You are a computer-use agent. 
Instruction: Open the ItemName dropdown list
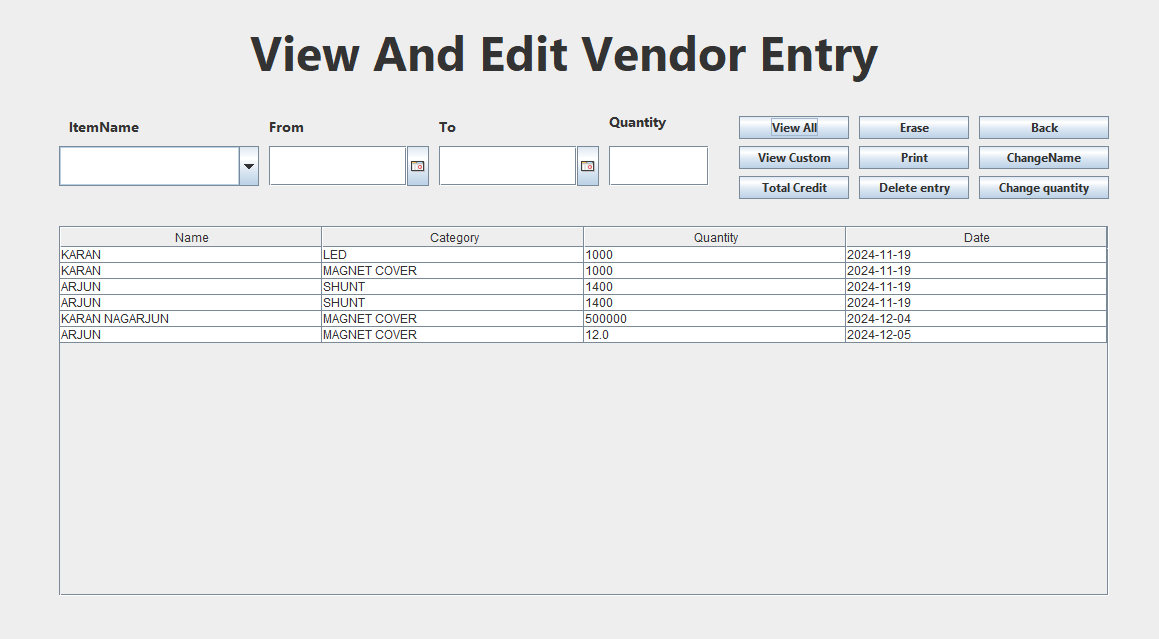click(248, 165)
